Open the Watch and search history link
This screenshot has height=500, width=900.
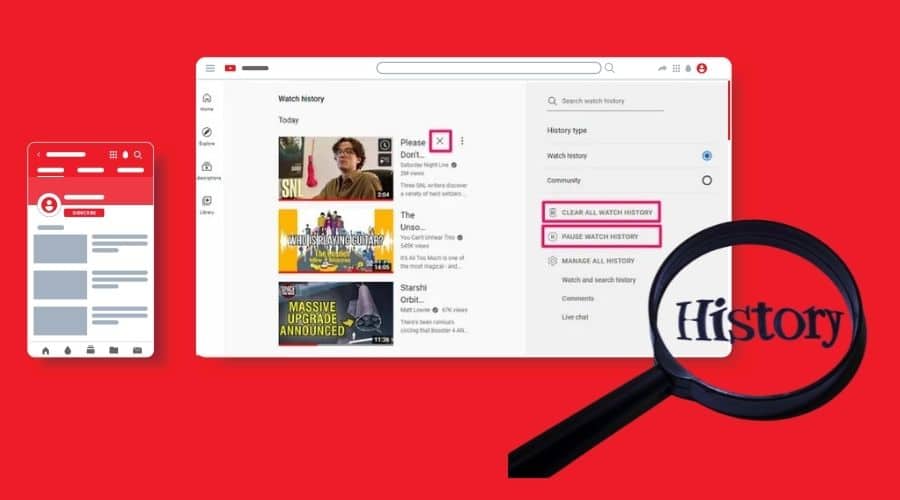point(599,280)
